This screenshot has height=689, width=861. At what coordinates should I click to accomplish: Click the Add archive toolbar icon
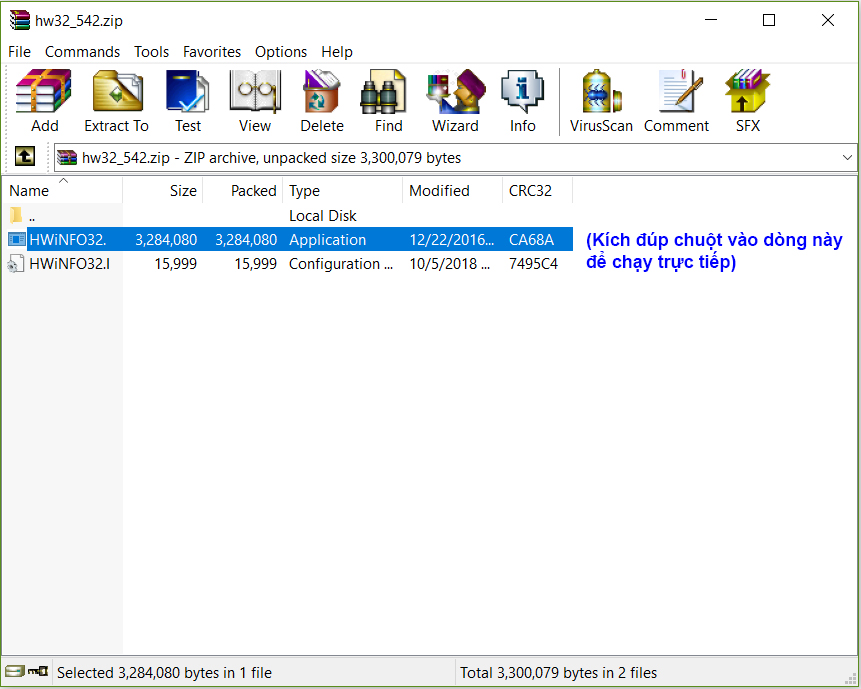click(44, 100)
